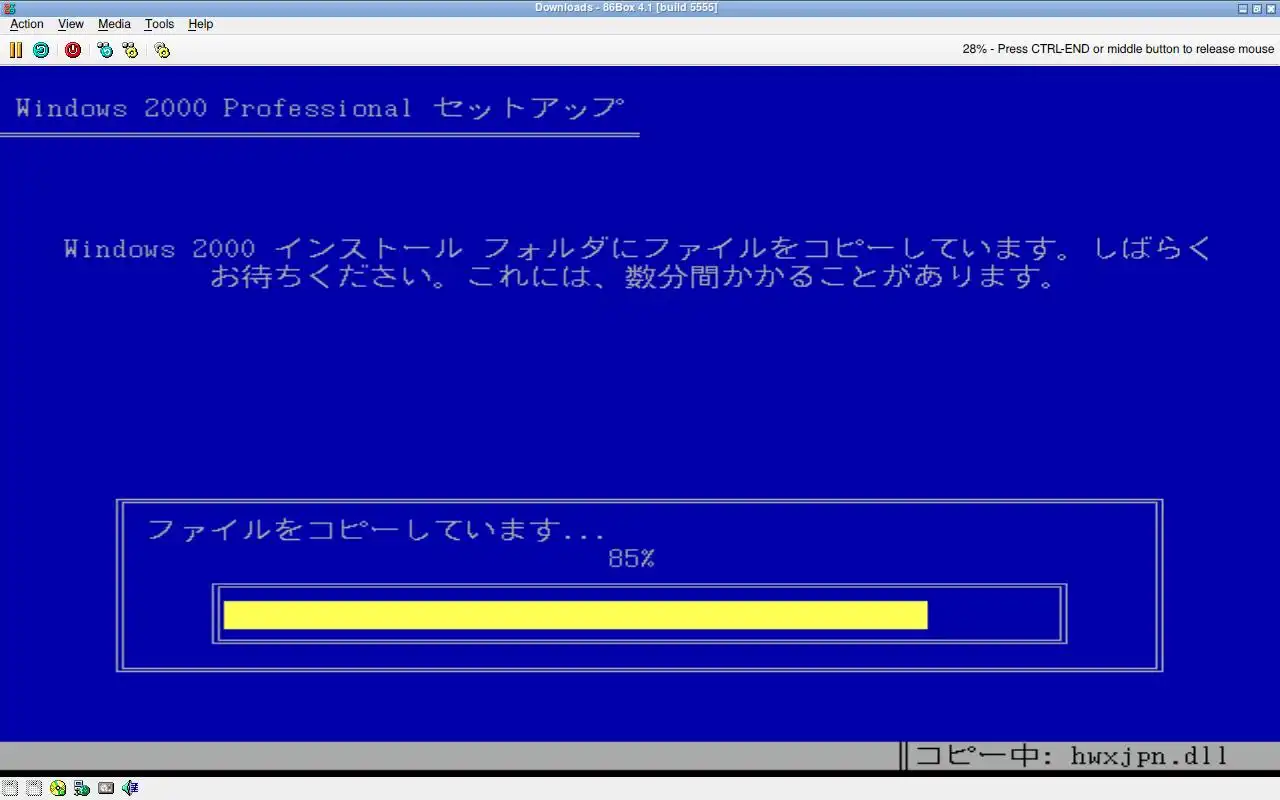The height and width of the screenshot is (800, 1280).
Task: Open the View menu
Action: pyautogui.click(x=71, y=24)
